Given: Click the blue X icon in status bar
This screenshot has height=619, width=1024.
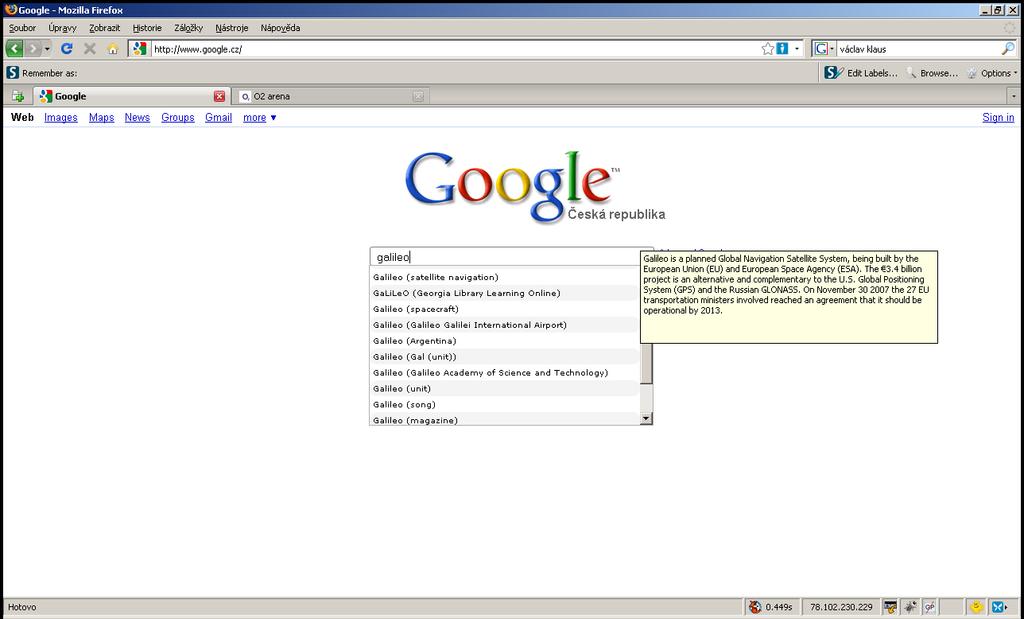Looking at the screenshot, I should 999,607.
